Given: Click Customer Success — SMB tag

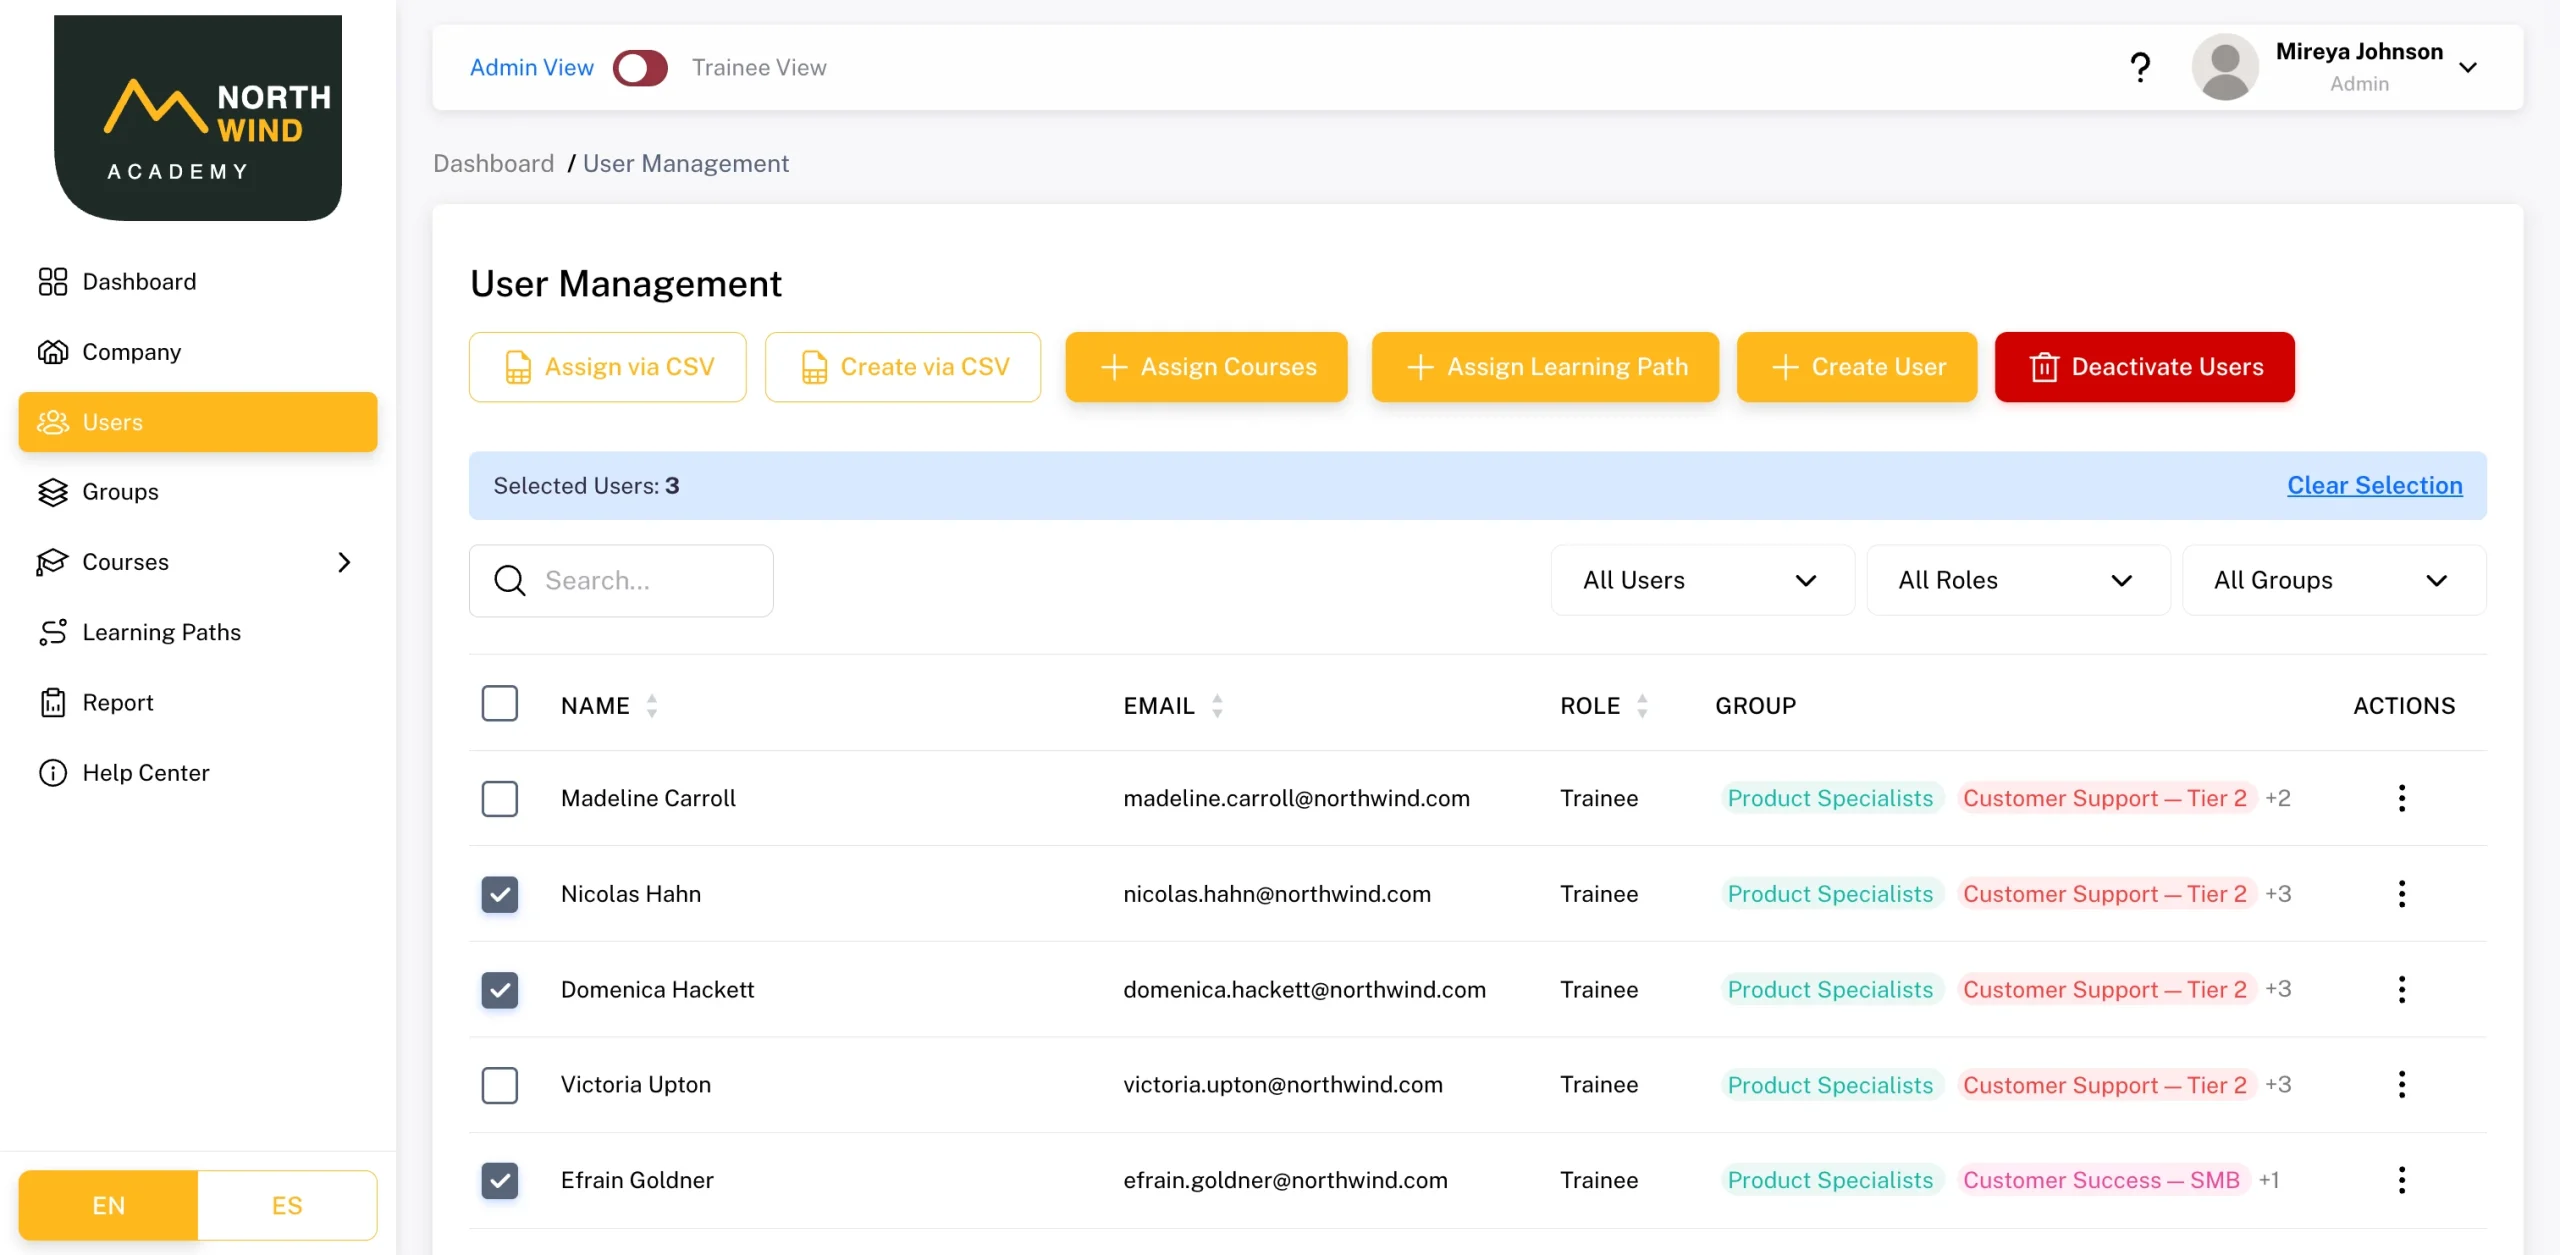Looking at the screenshot, I should (x=2101, y=1180).
